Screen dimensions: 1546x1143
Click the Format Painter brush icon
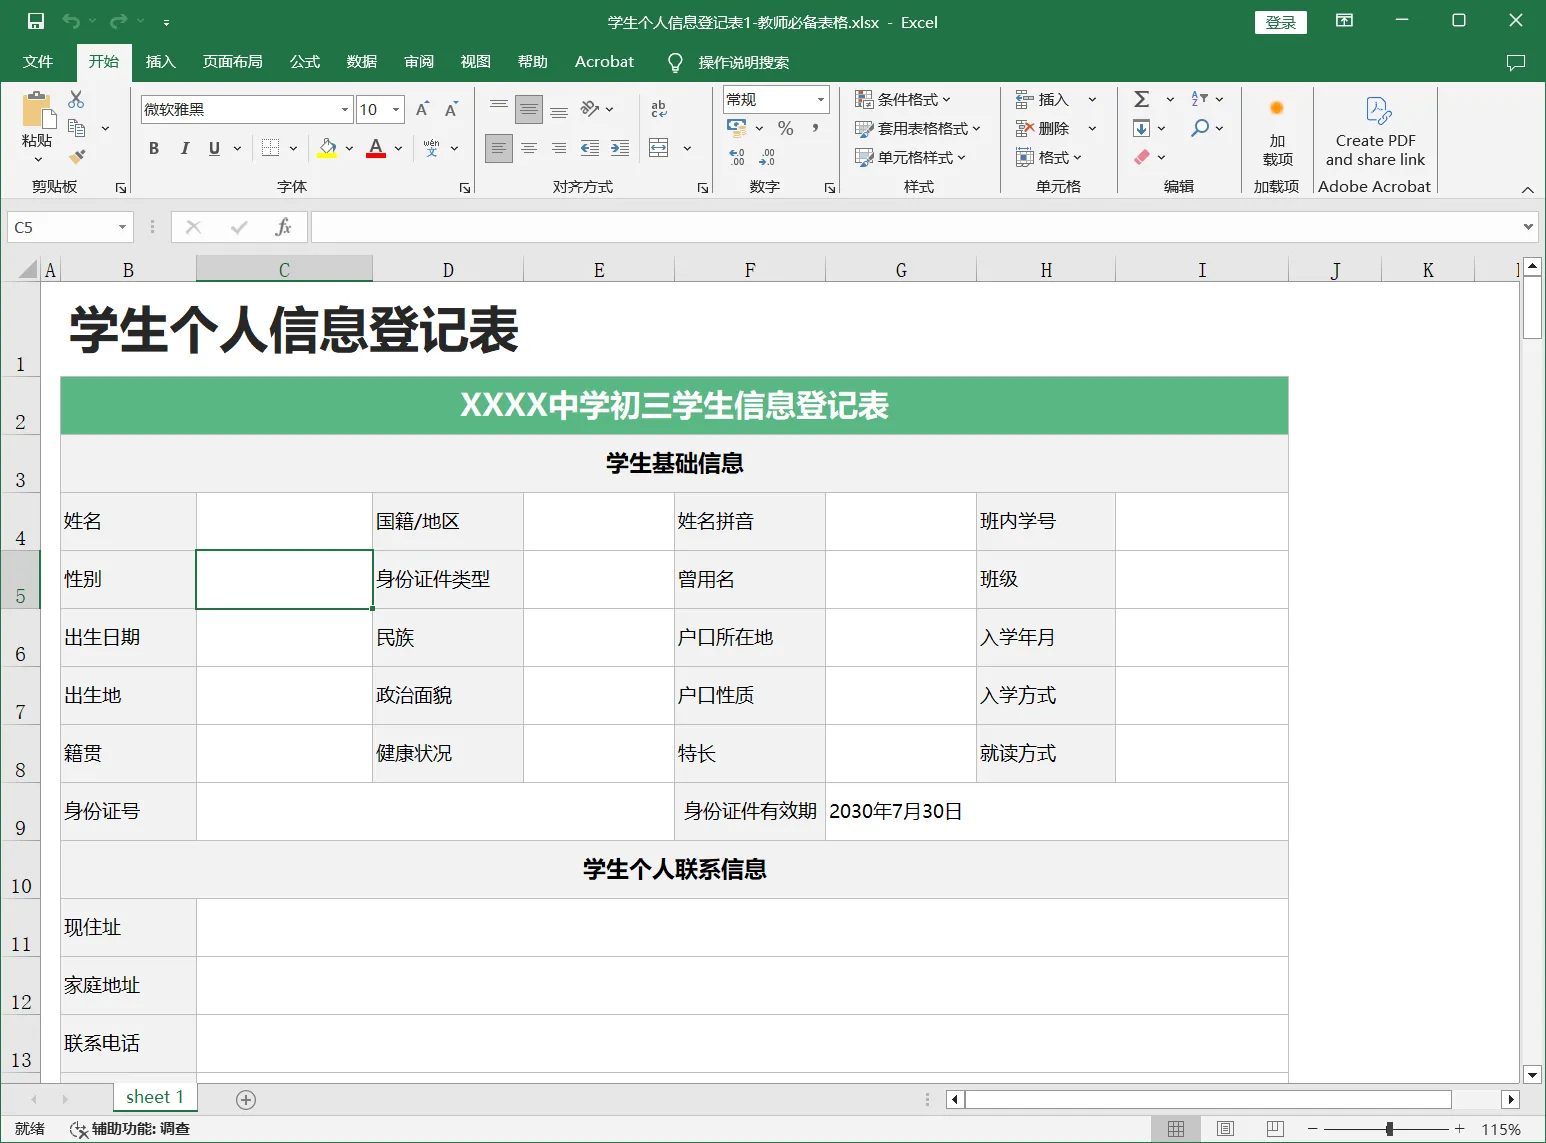pos(77,157)
